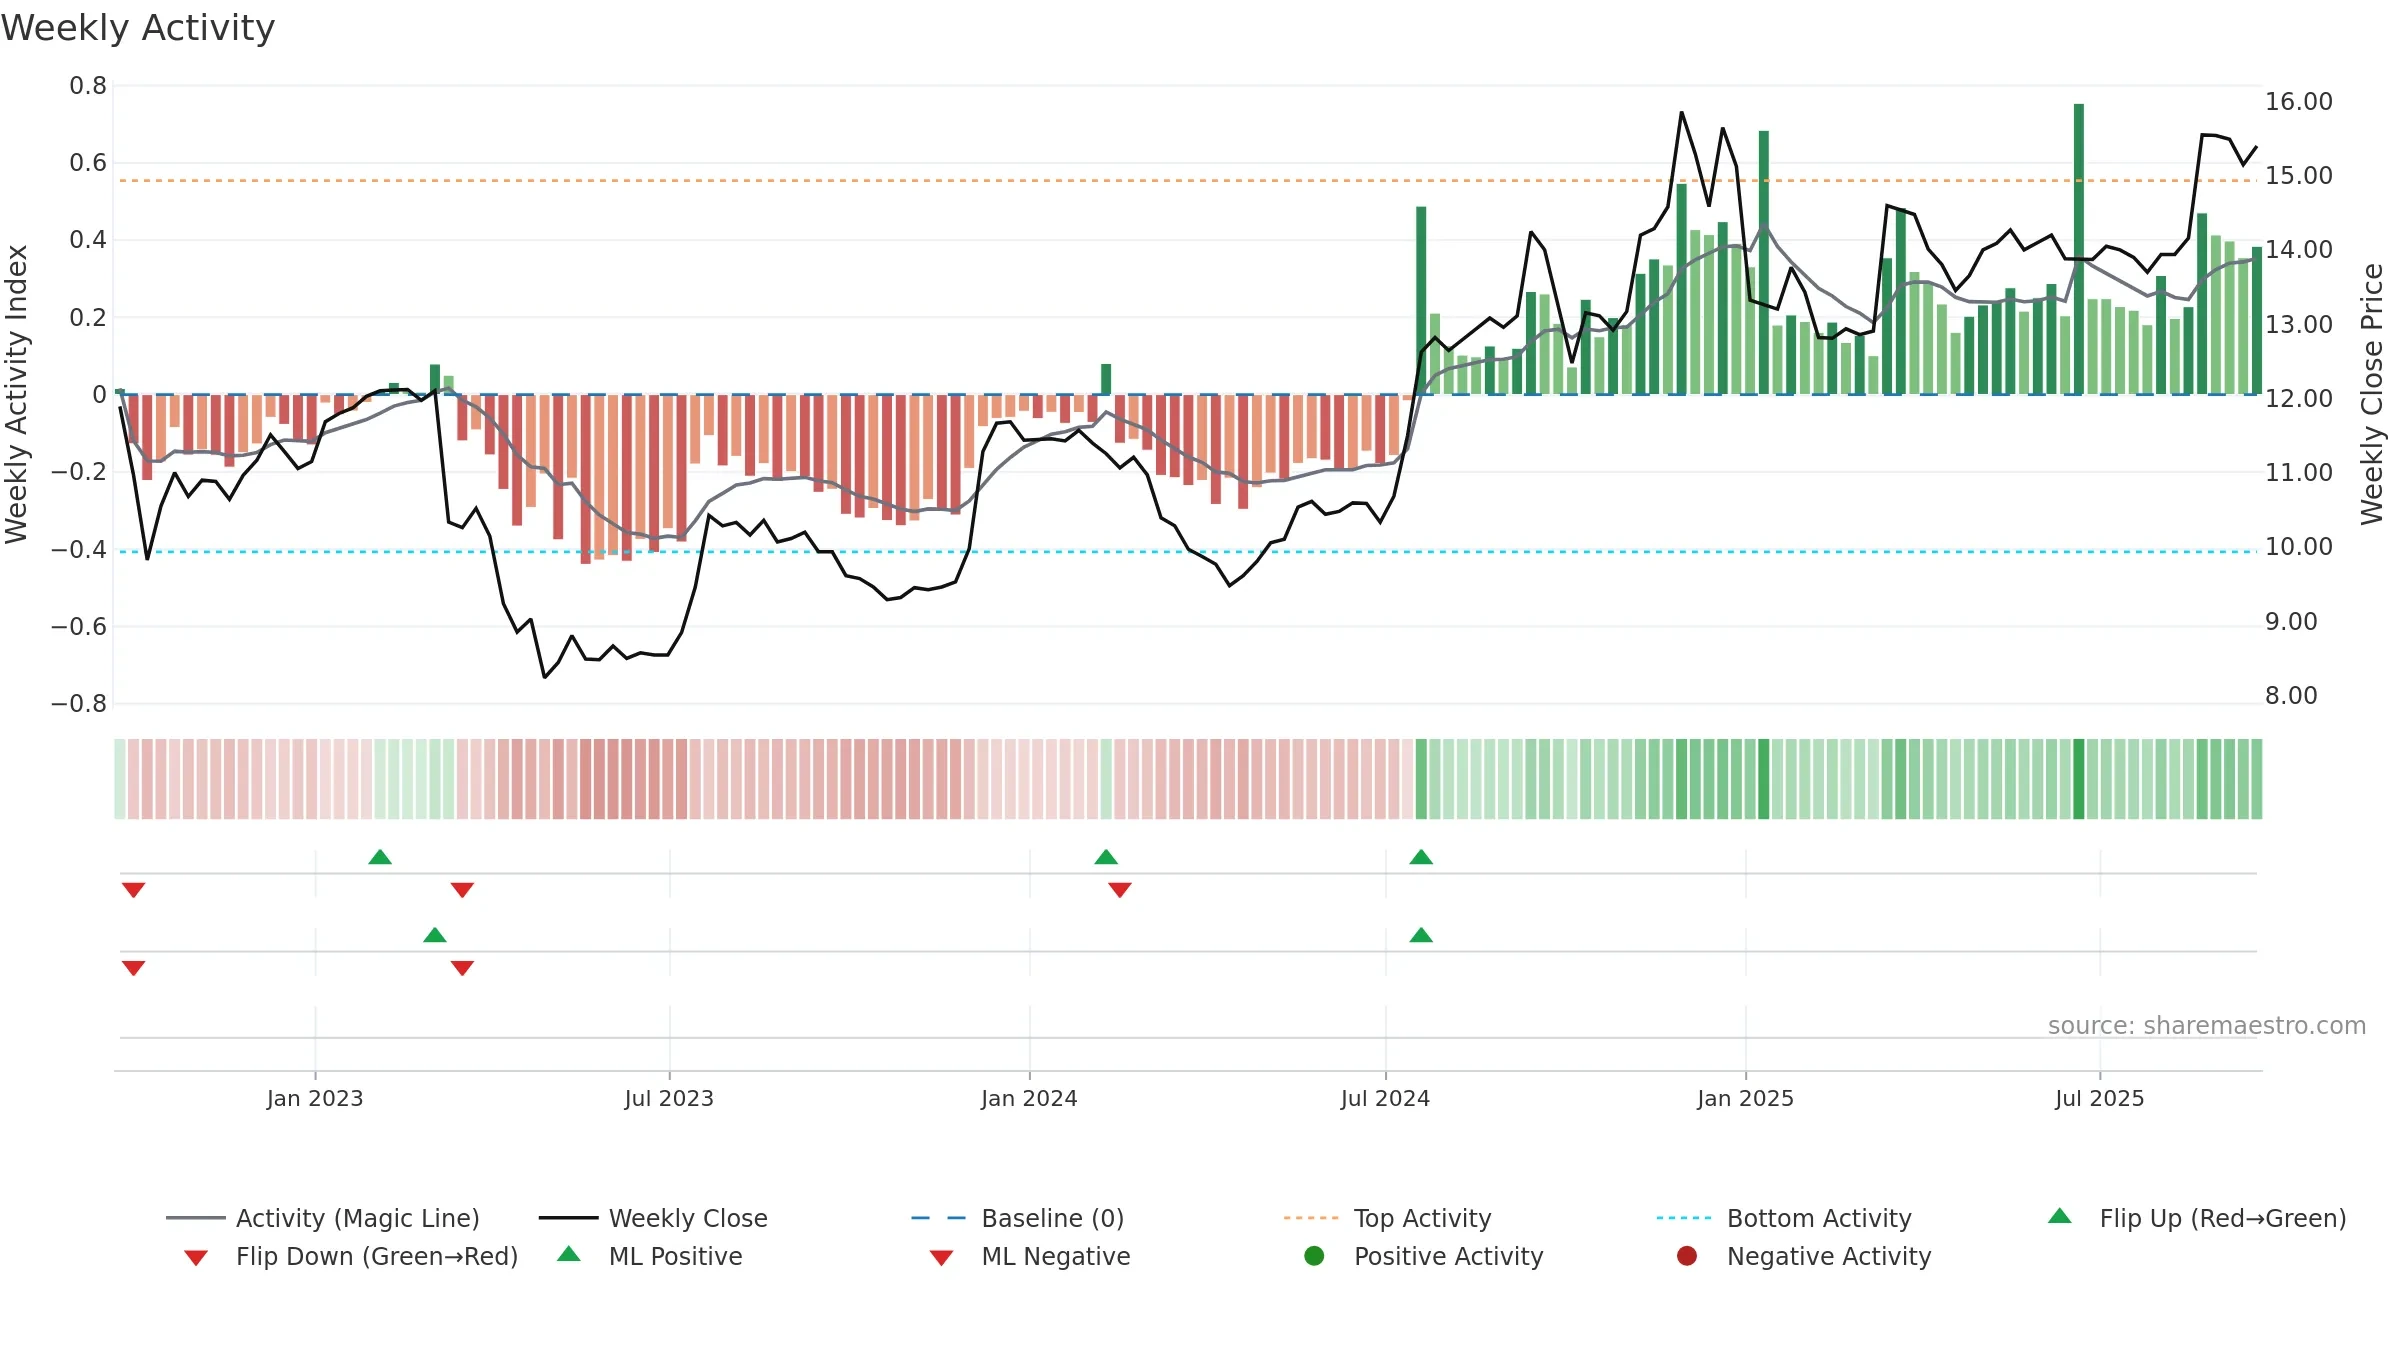The image size is (2400, 1350).
Task: Click the Flip Down (Green→Red) legend entry
Action: tap(351, 1256)
